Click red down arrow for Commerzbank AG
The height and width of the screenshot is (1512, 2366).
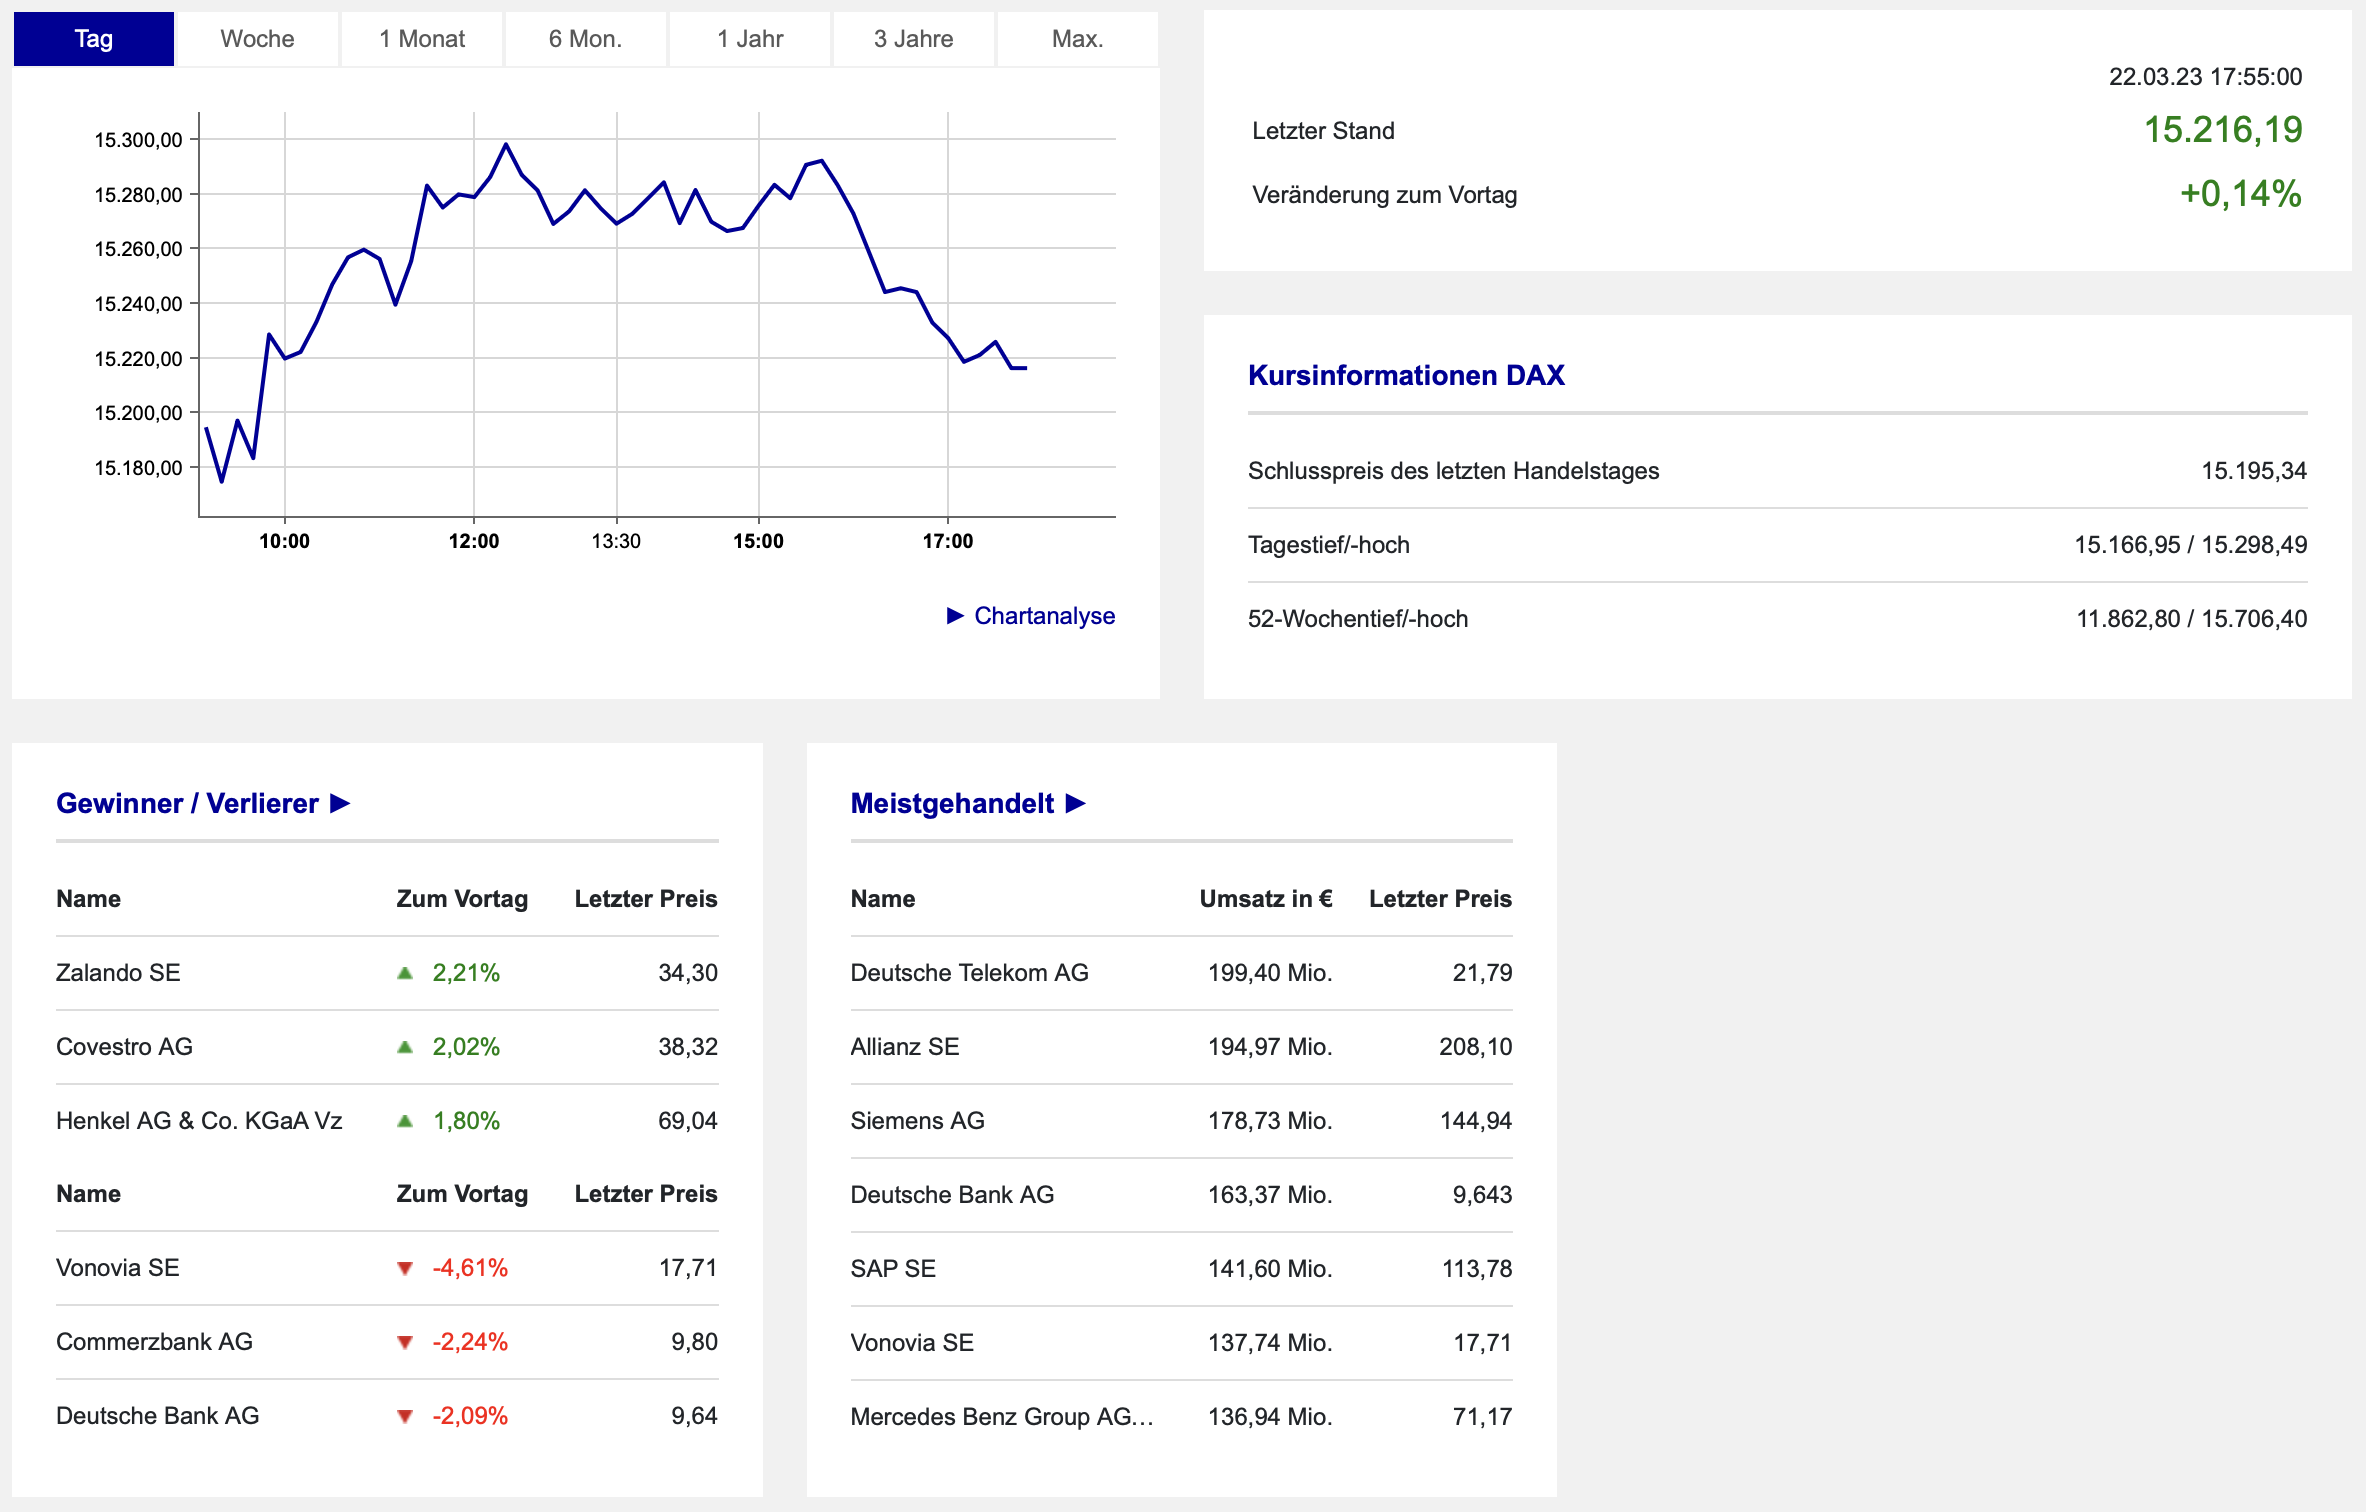point(405,1342)
